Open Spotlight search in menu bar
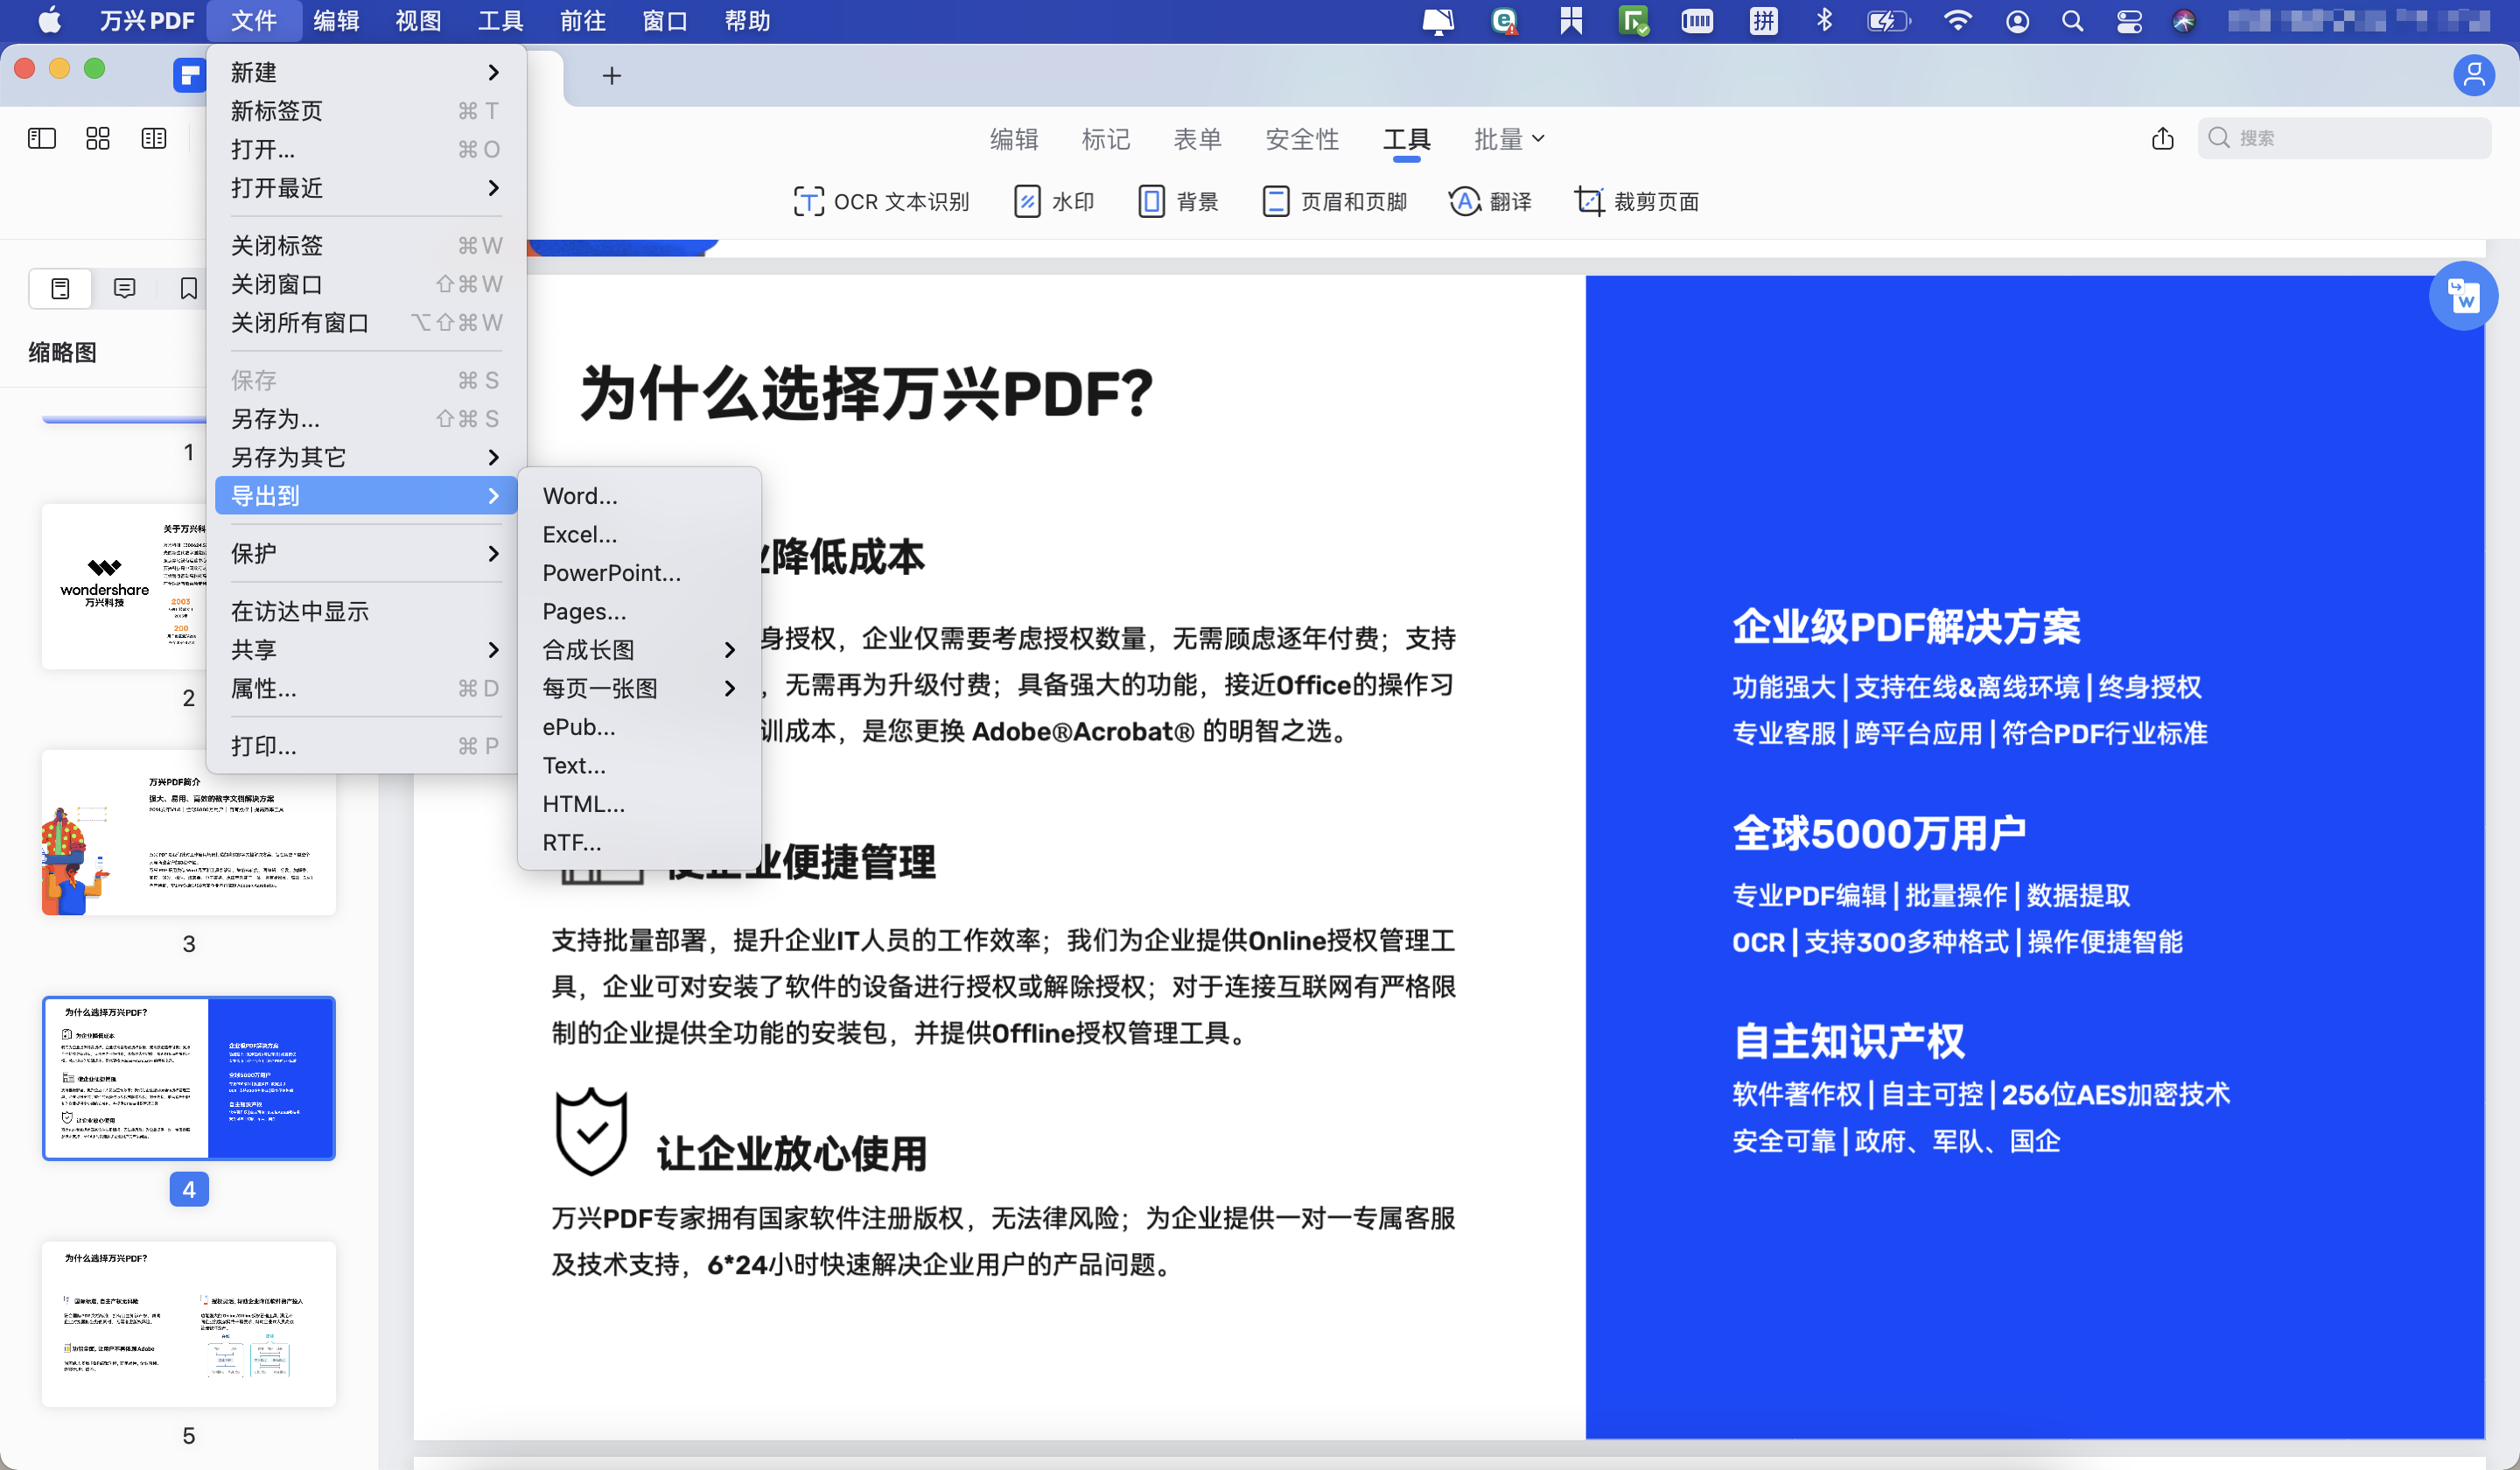Screen dimensions: 2520x1470 pos(2072,20)
